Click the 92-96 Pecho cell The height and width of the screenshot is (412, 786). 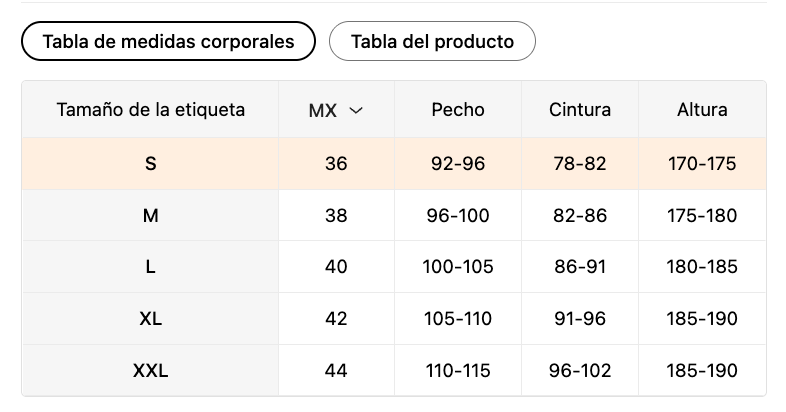pyautogui.click(x=458, y=163)
